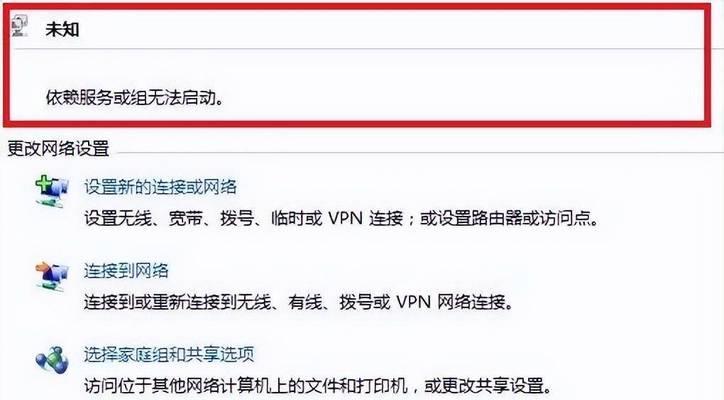Image resolution: width=724 pixels, height=400 pixels.
Task: Open the 连接到网络 link
Action: click(x=126, y=271)
